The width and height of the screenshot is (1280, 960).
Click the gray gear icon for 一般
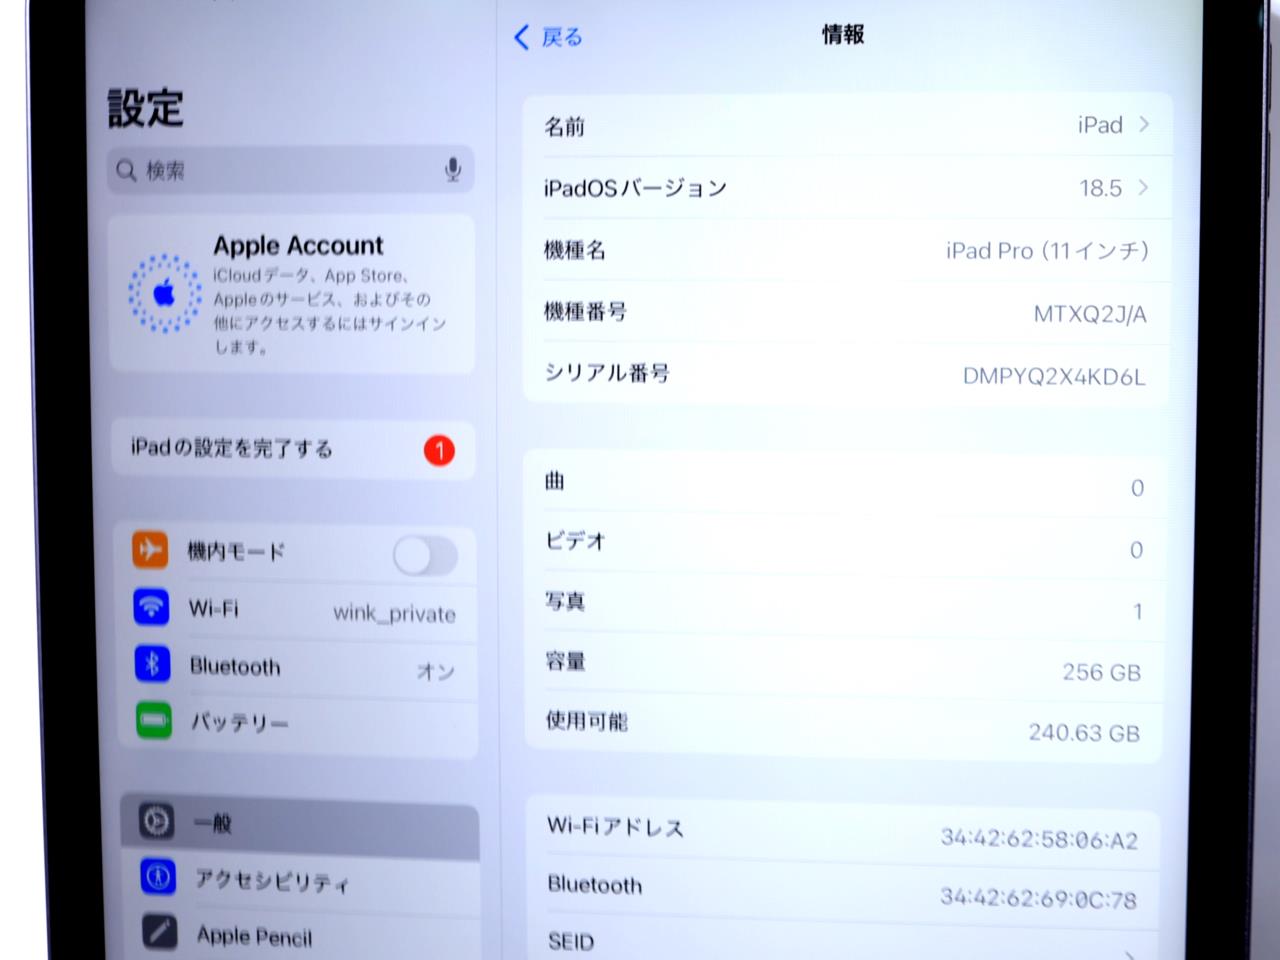click(156, 821)
